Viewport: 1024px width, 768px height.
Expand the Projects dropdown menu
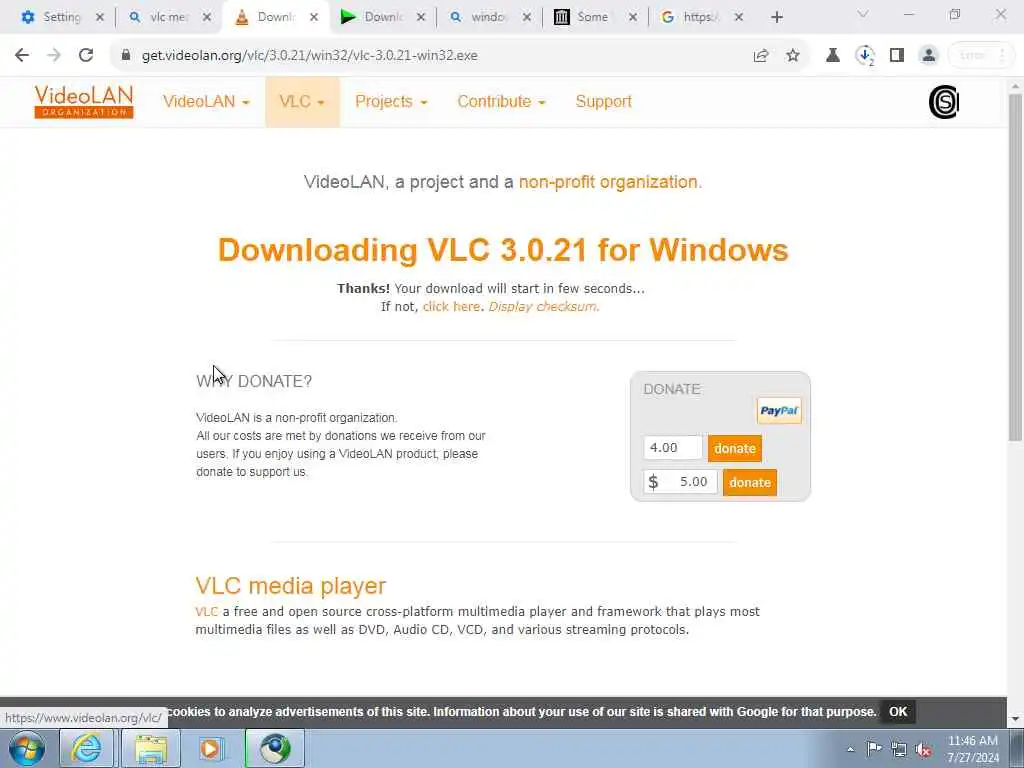tap(391, 102)
